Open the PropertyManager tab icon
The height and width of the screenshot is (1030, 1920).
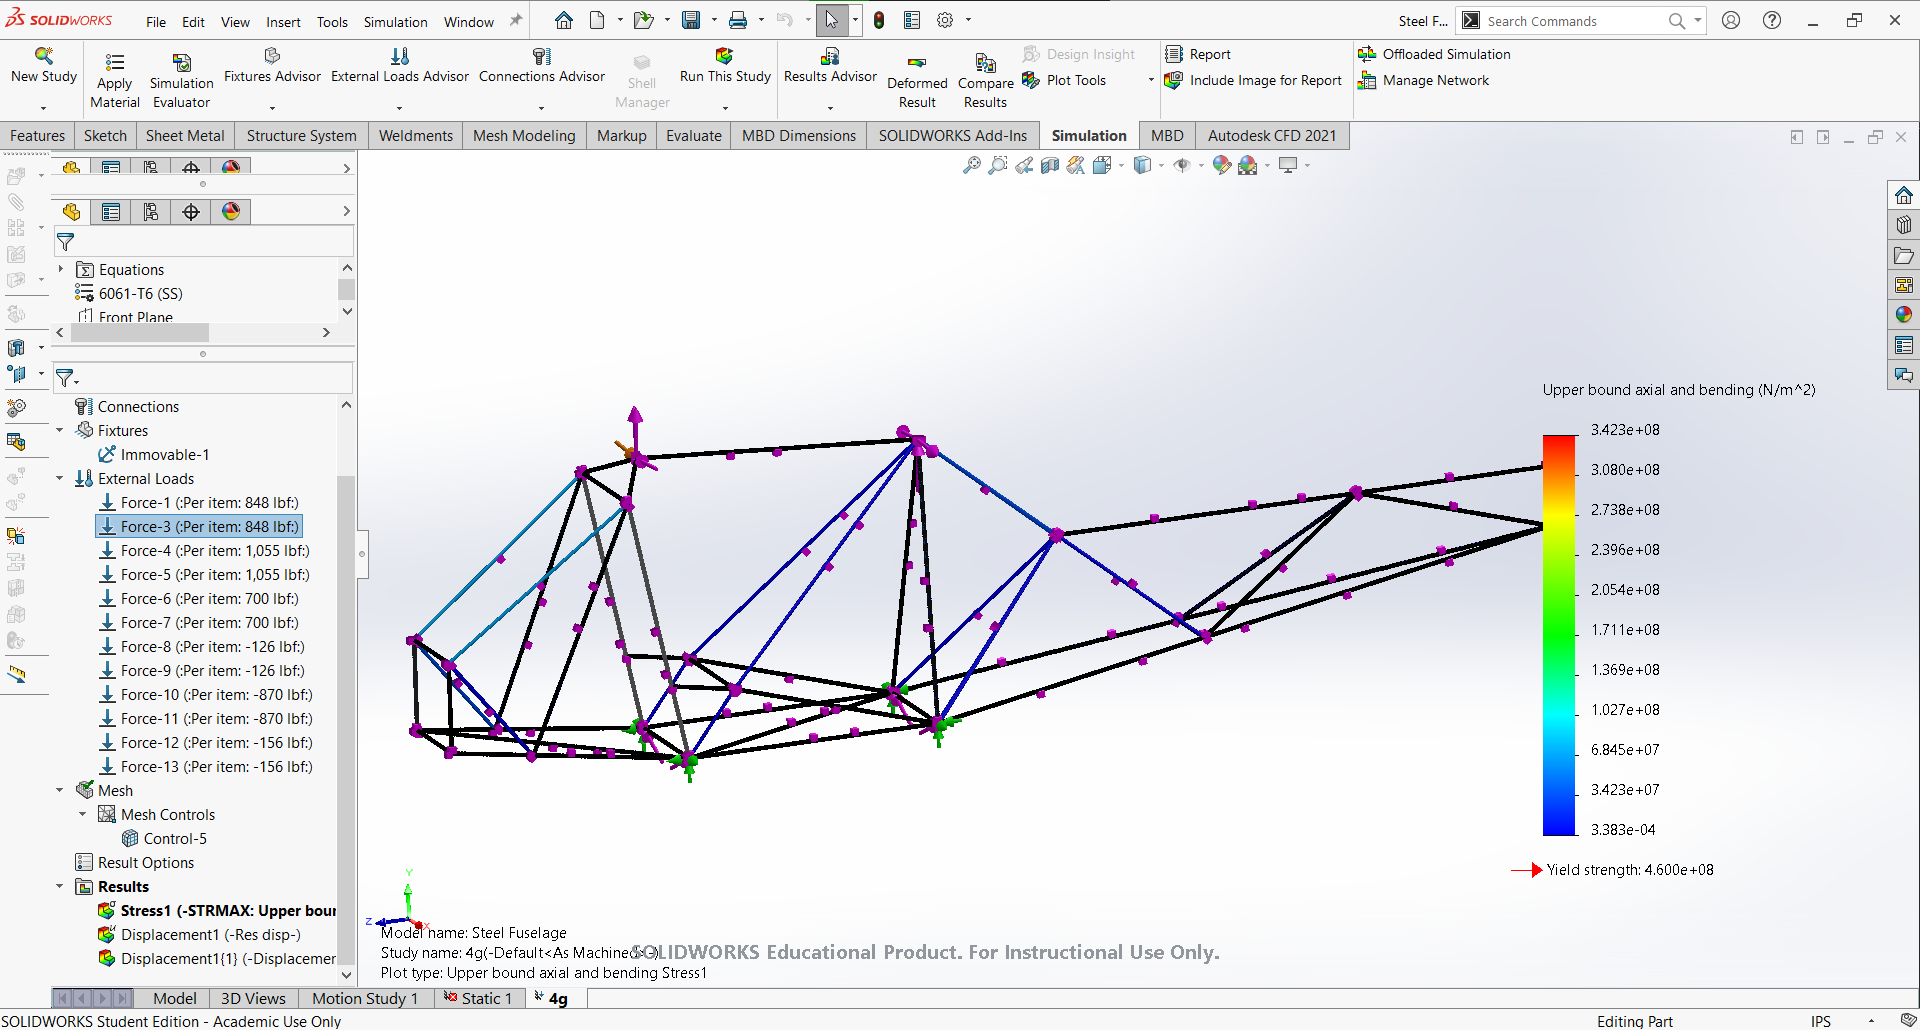coord(111,211)
